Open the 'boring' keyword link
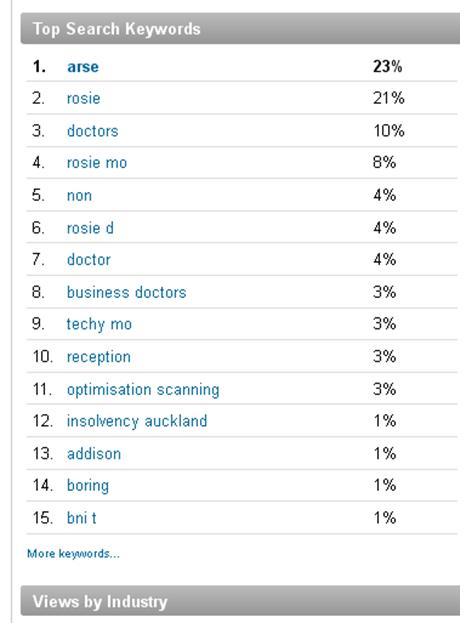The height and width of the screenshot is (627, 467). (x=88, y=486)
